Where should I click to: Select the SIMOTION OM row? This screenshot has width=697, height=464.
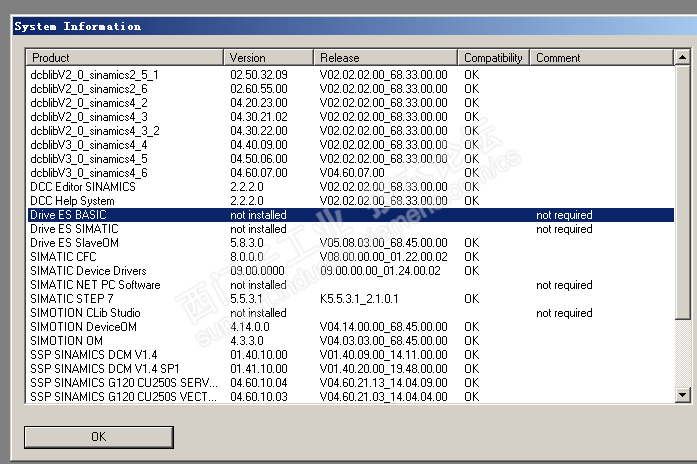click(350, 341)
